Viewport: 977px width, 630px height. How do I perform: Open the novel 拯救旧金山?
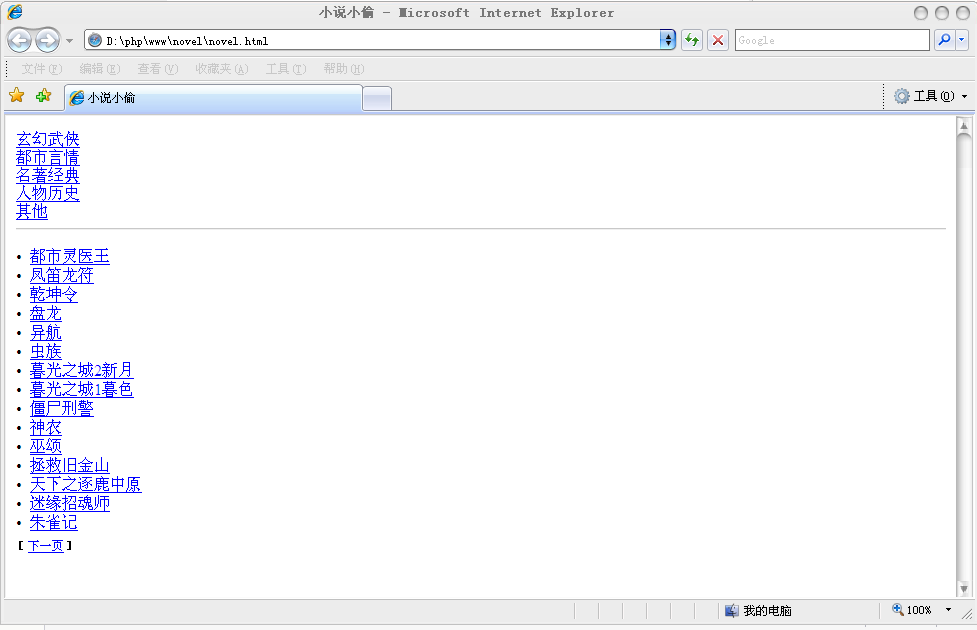[70, 465]
